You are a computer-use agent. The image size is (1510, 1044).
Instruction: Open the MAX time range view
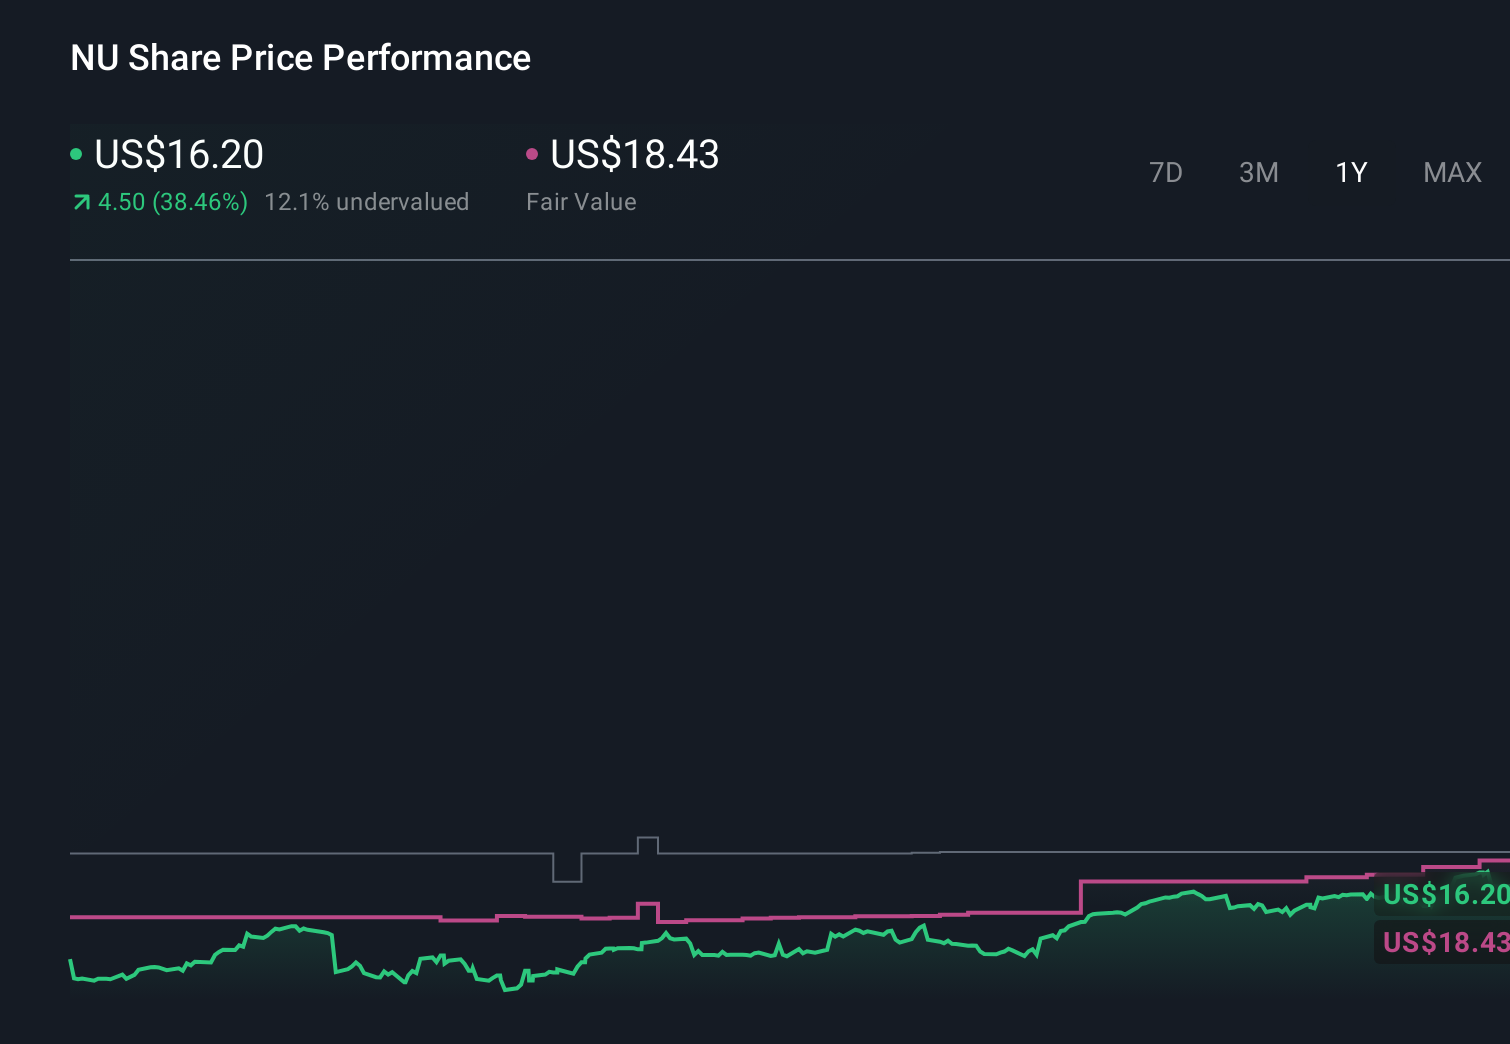[x=1451, y=172]
